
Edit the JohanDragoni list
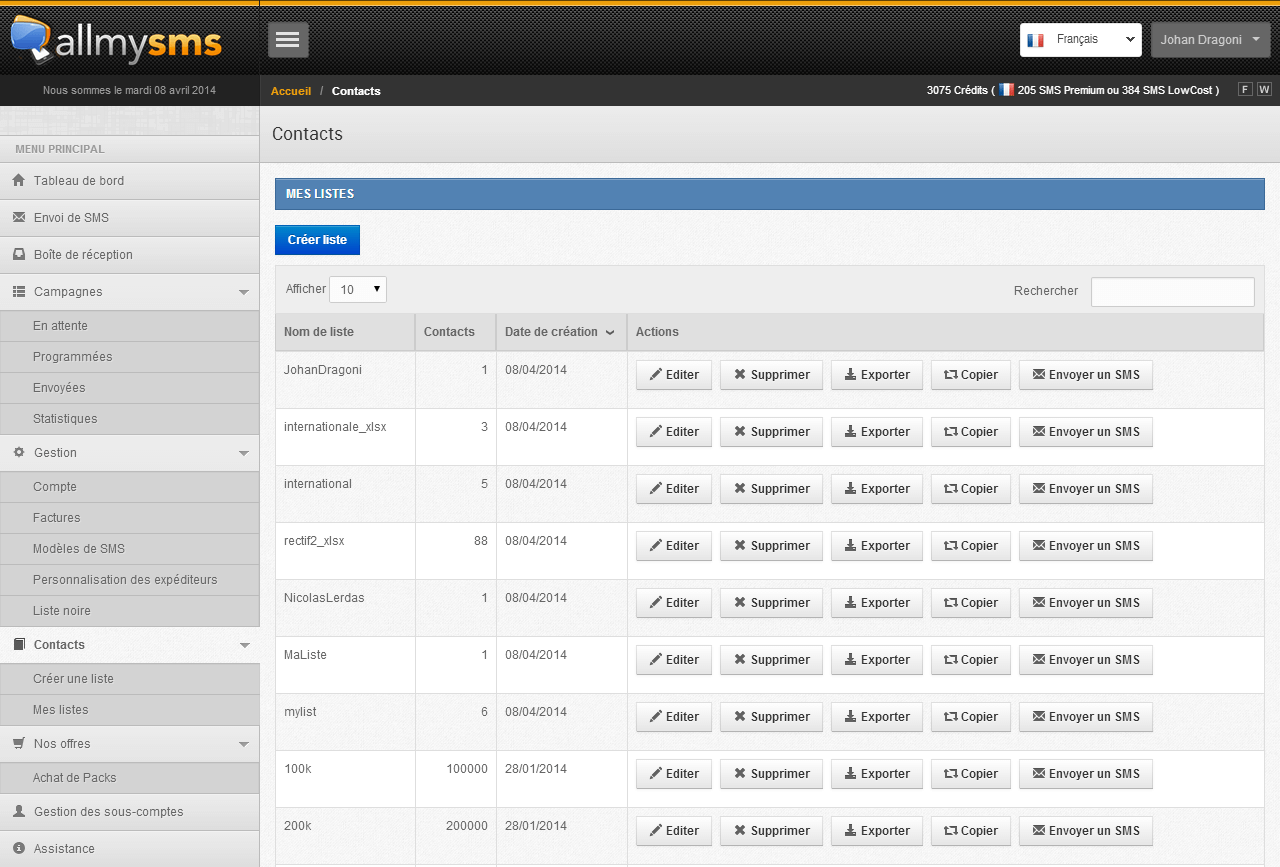click(674, 375)
